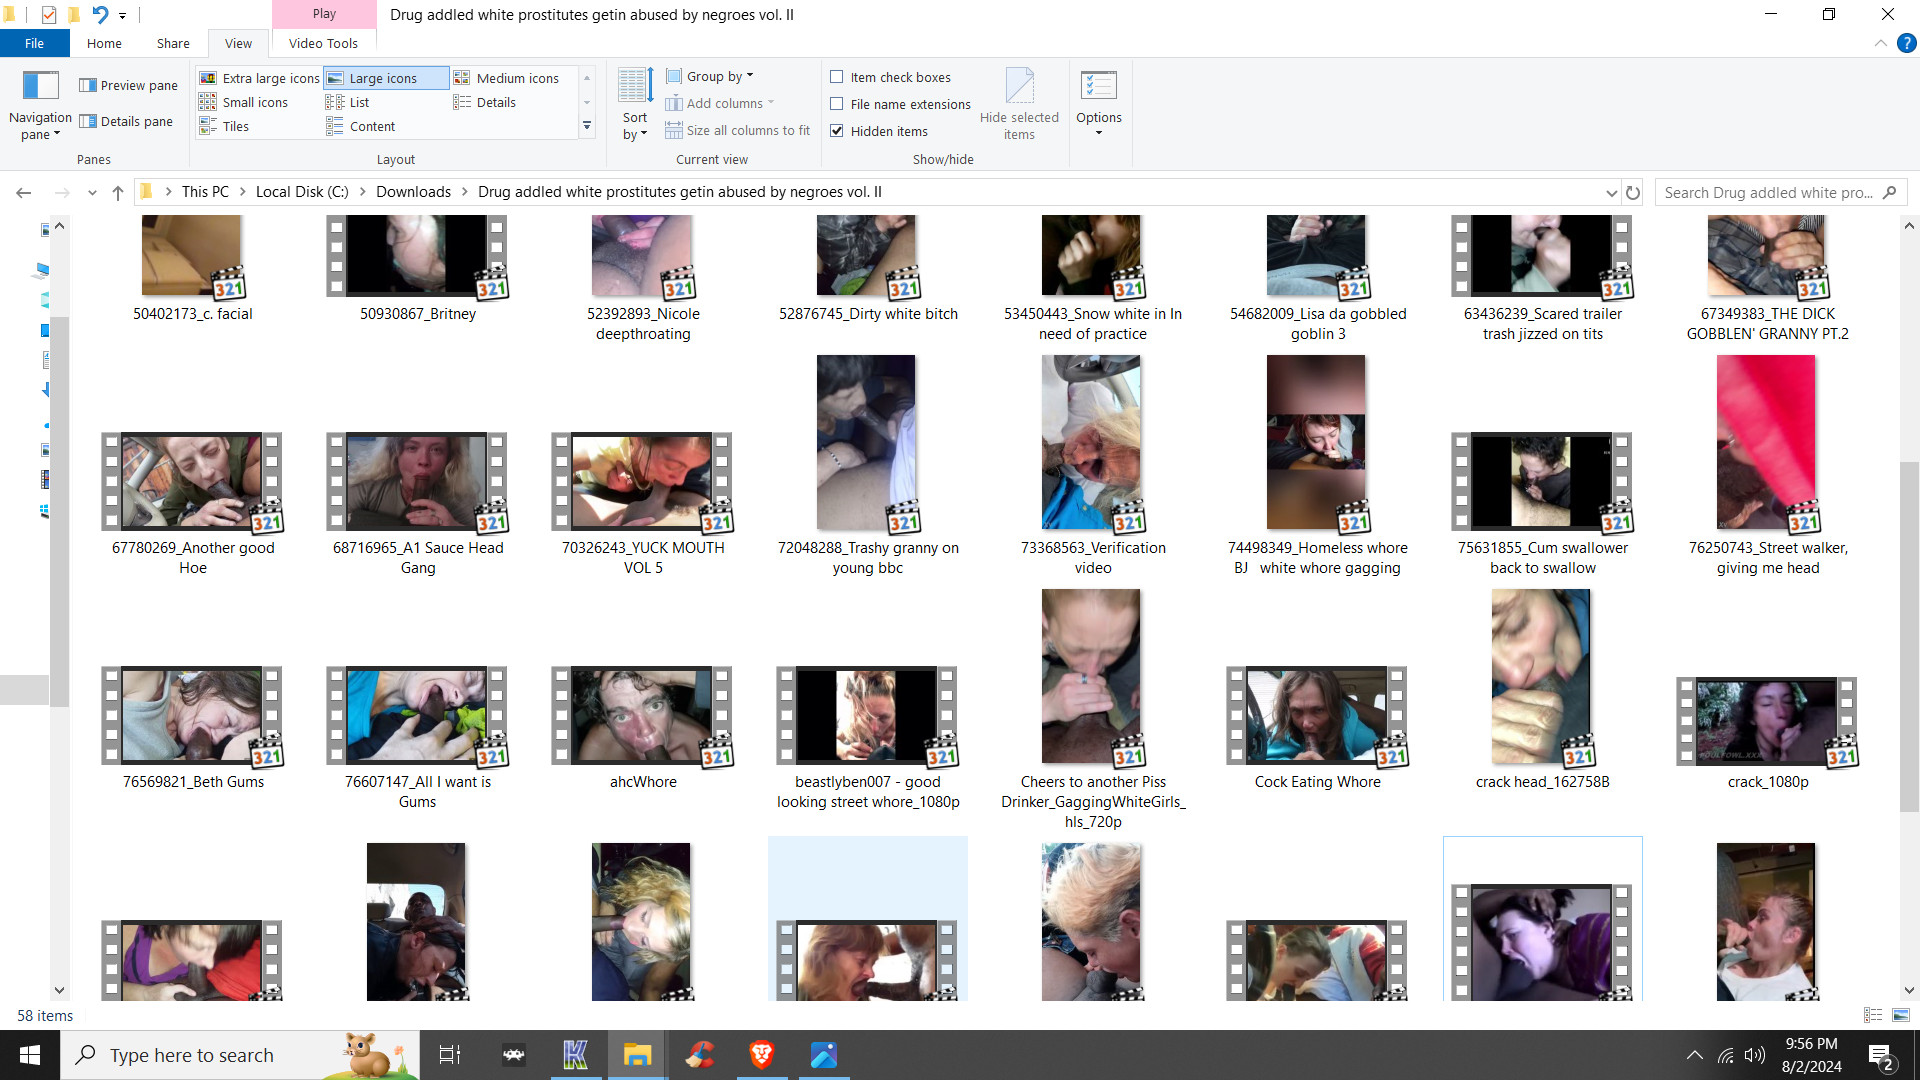This screenshot has width=1920, height=1080.
Task: Toggle the Details pane
Action: [x=126, y=121]
